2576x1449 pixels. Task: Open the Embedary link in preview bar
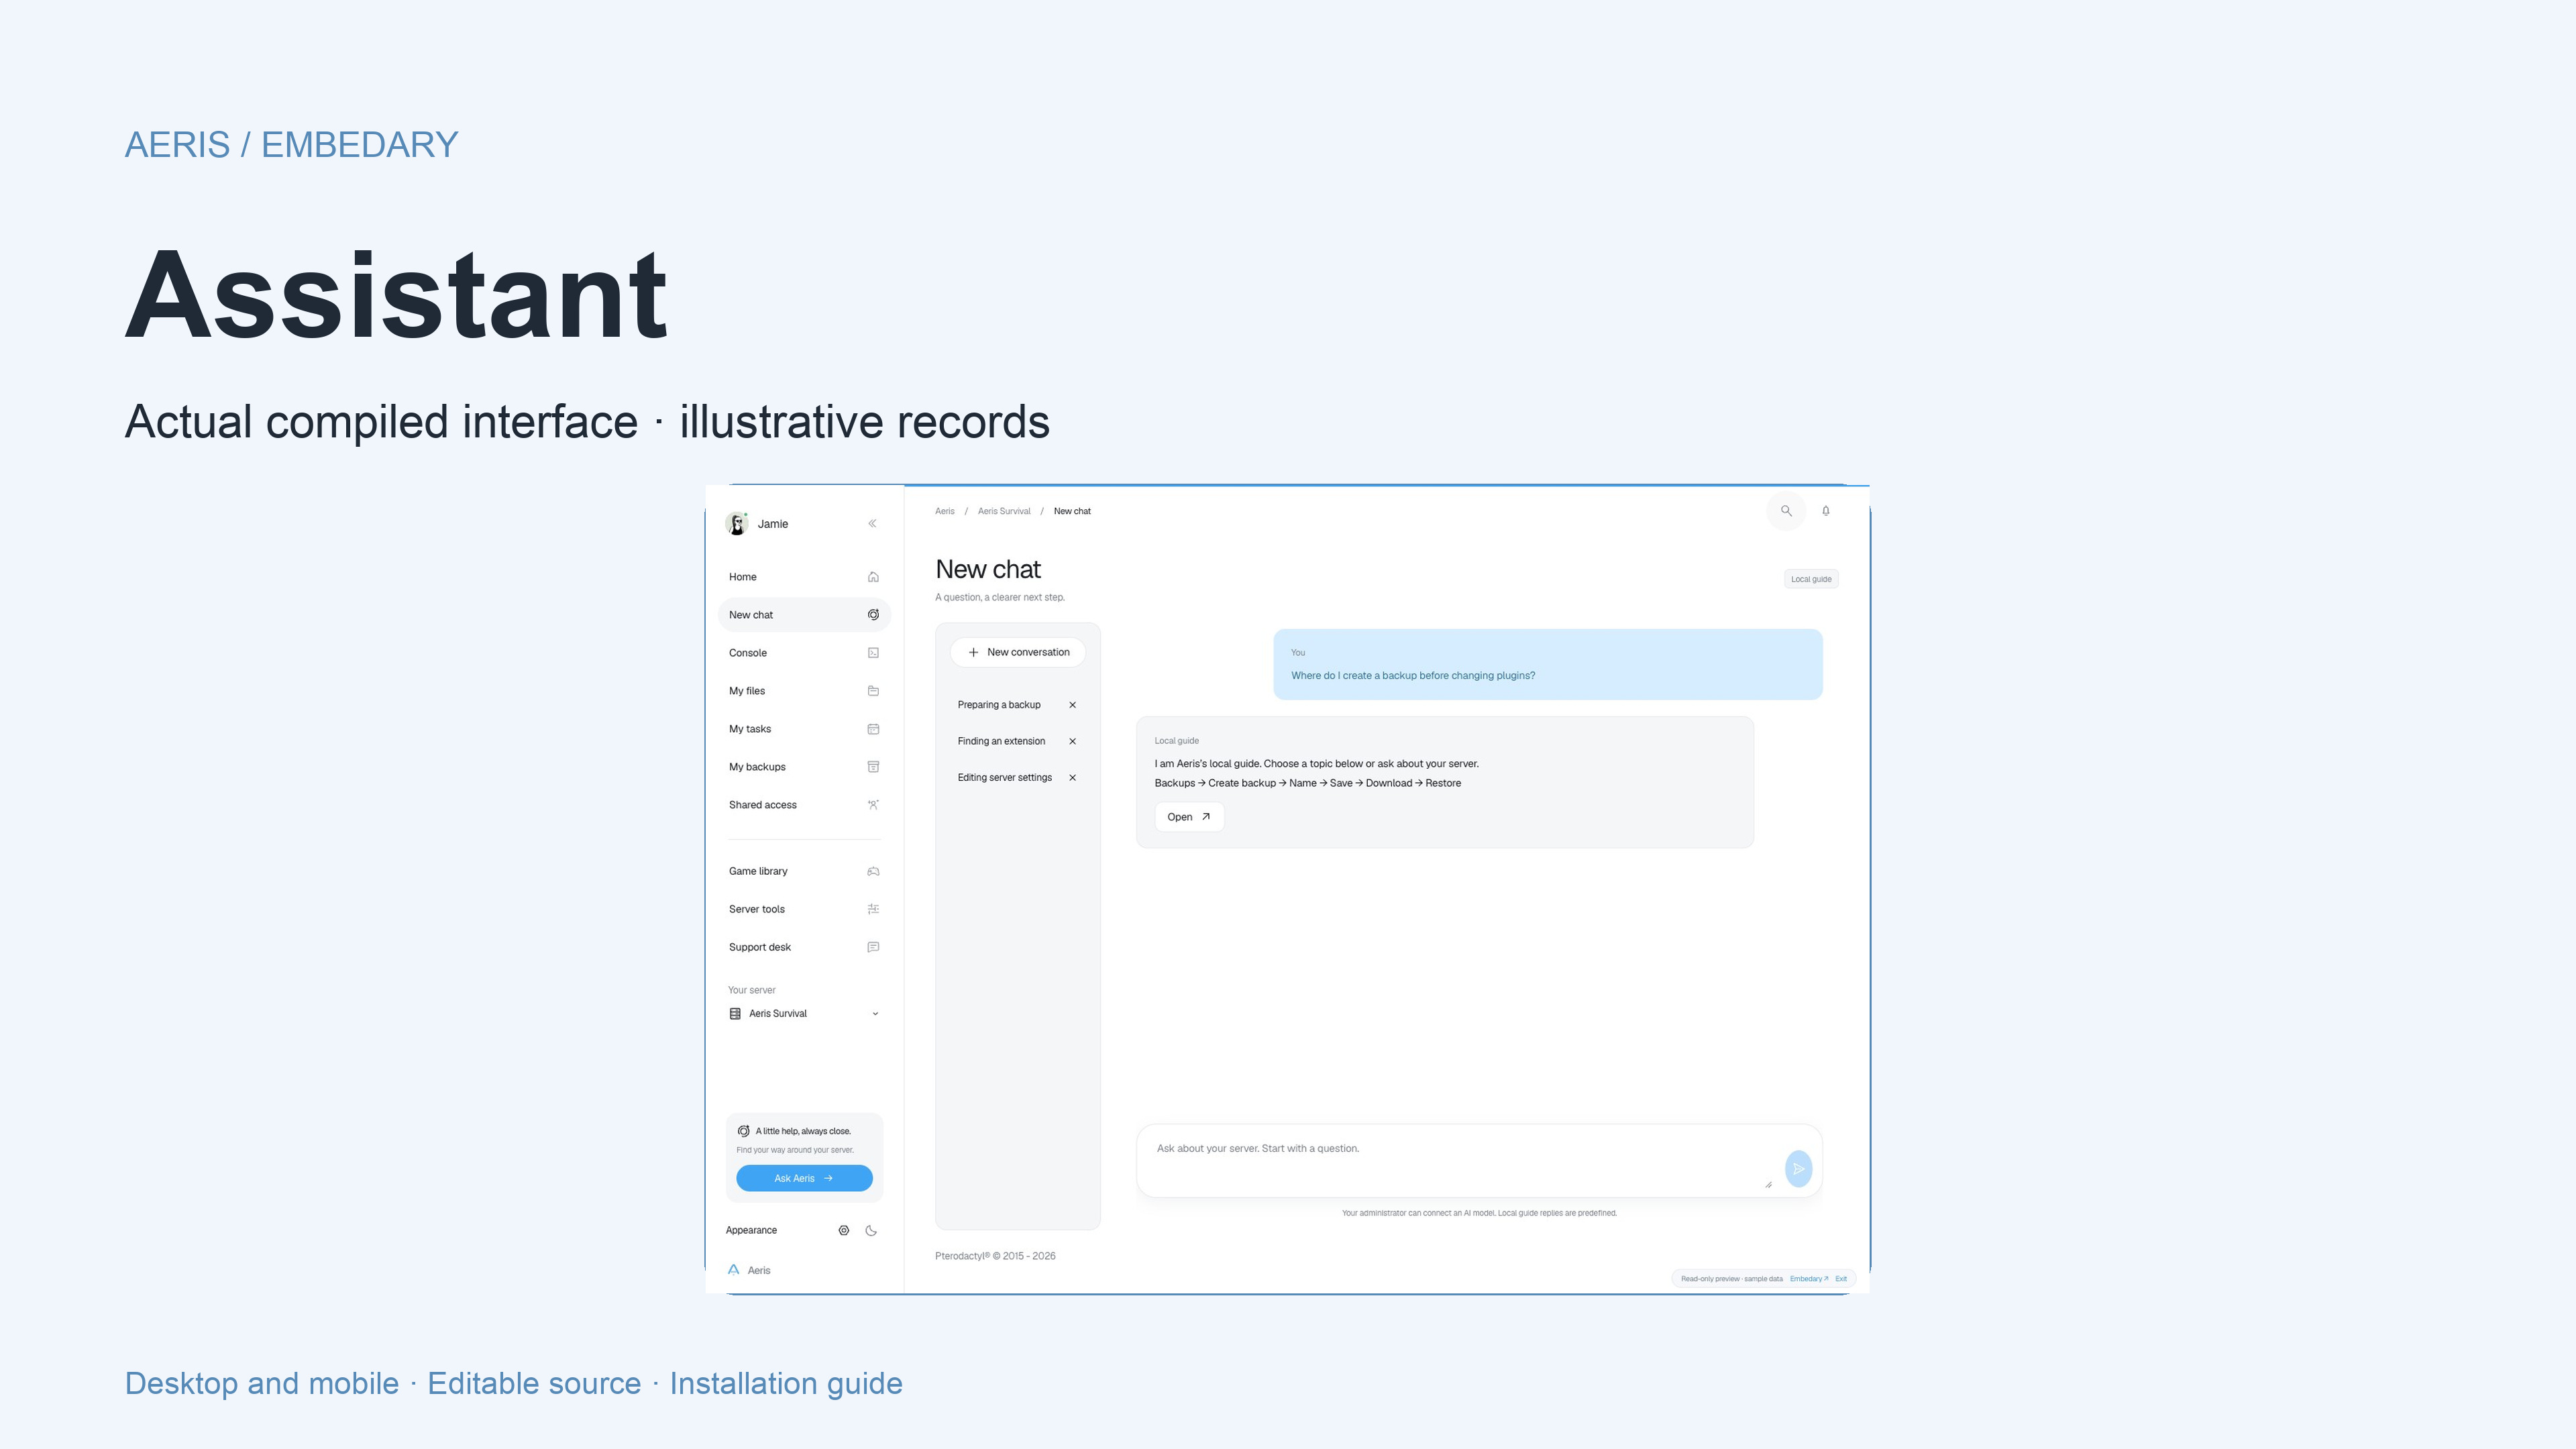(x=1809, y=1279)
